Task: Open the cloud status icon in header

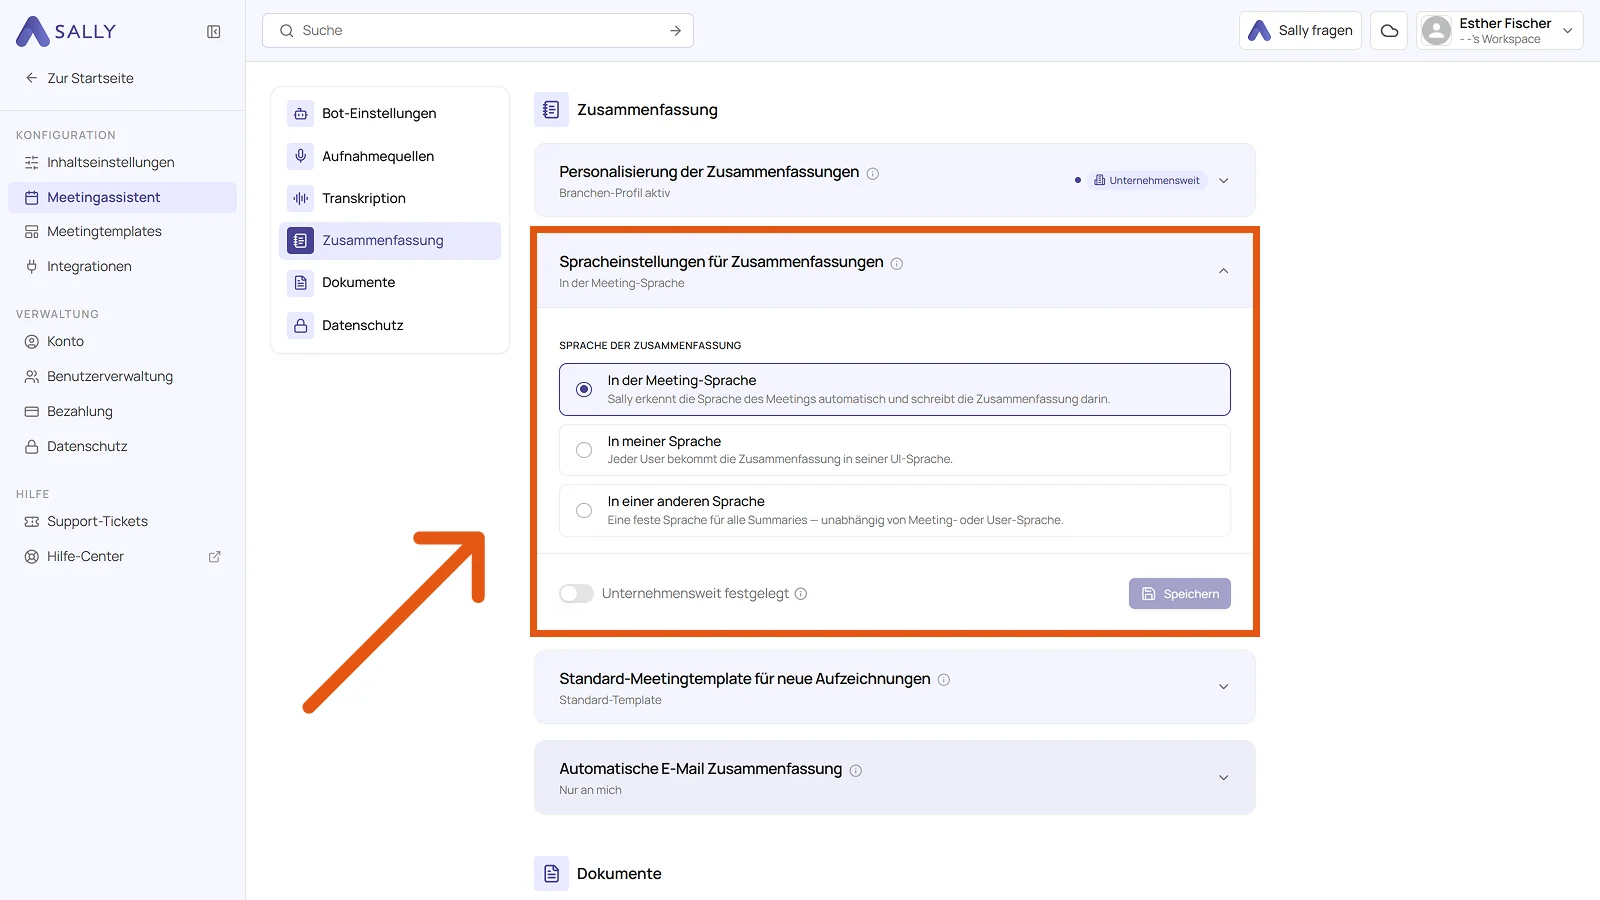Action: tap(1389, 31)
